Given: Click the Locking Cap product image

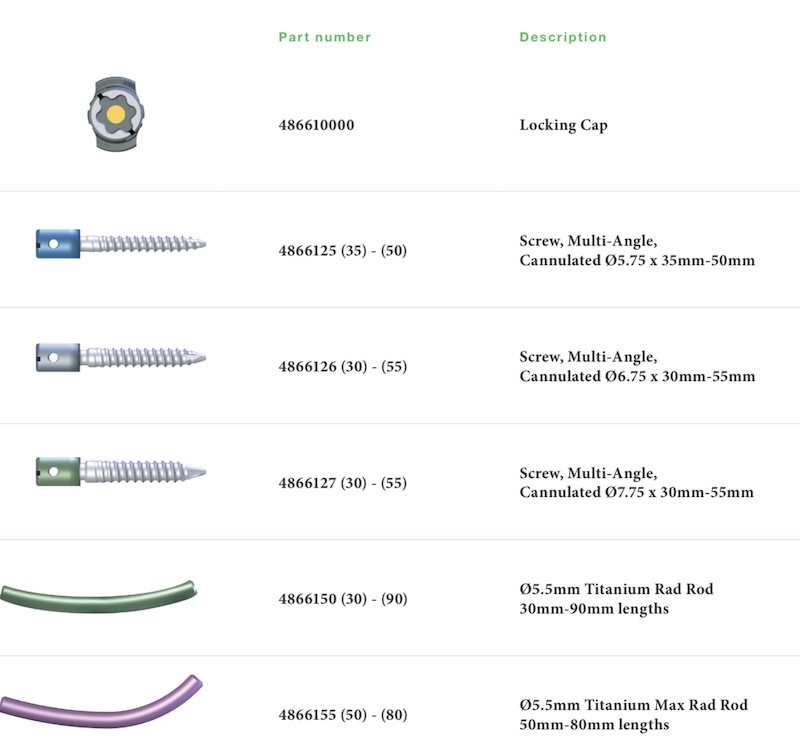Looking at the screenshot, I should 116,114.
